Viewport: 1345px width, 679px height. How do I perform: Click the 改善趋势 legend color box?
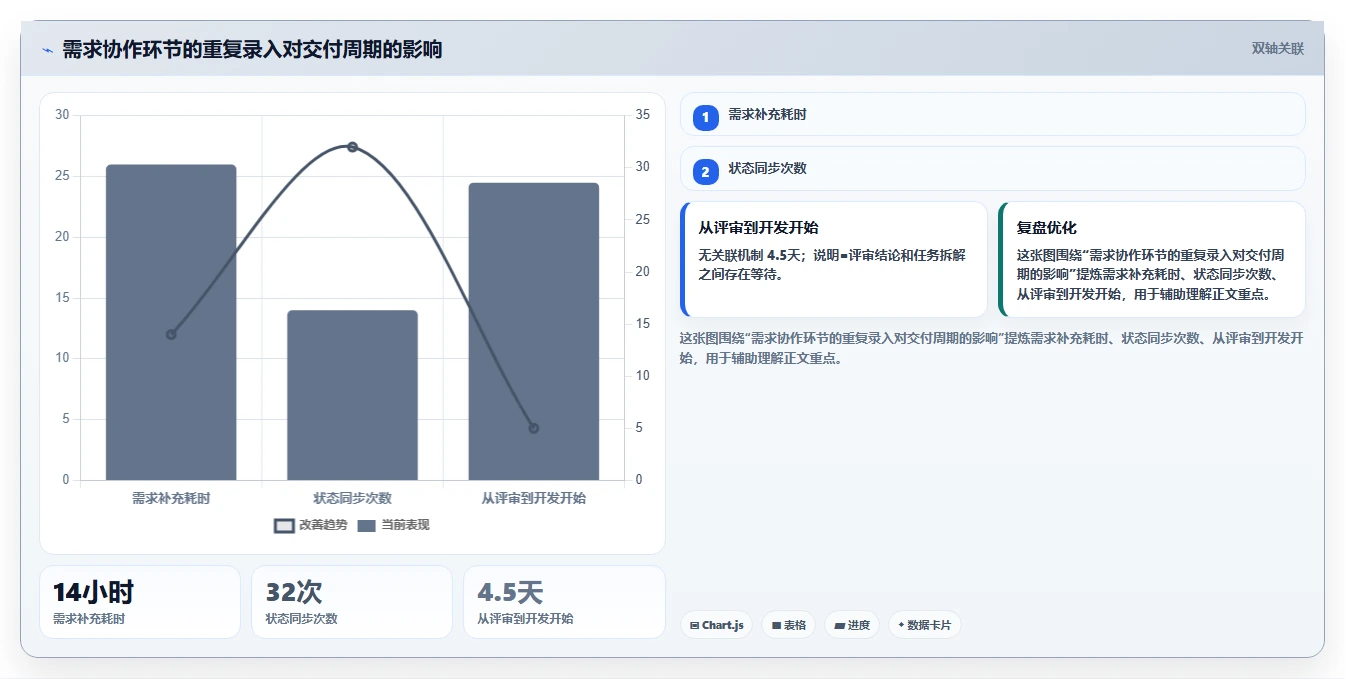(284, 526)
